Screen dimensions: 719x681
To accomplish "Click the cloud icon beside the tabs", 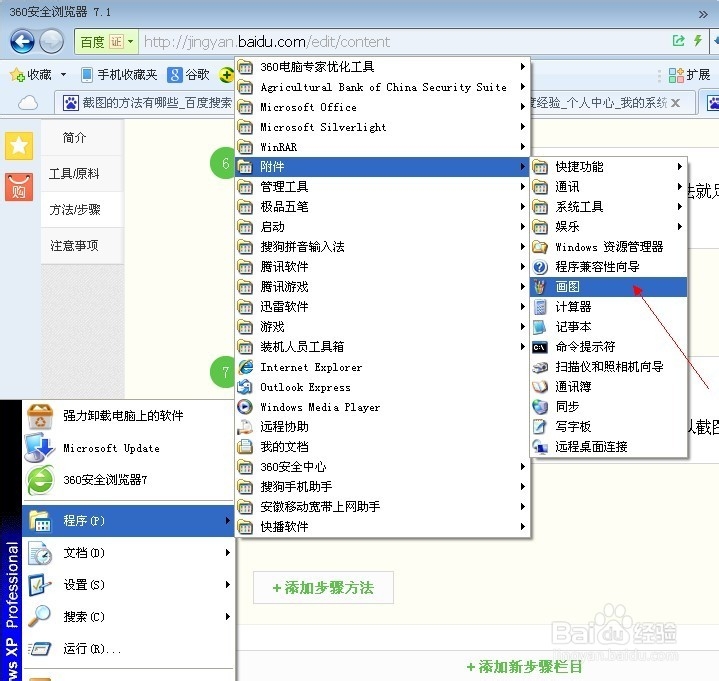I will 28,103.
